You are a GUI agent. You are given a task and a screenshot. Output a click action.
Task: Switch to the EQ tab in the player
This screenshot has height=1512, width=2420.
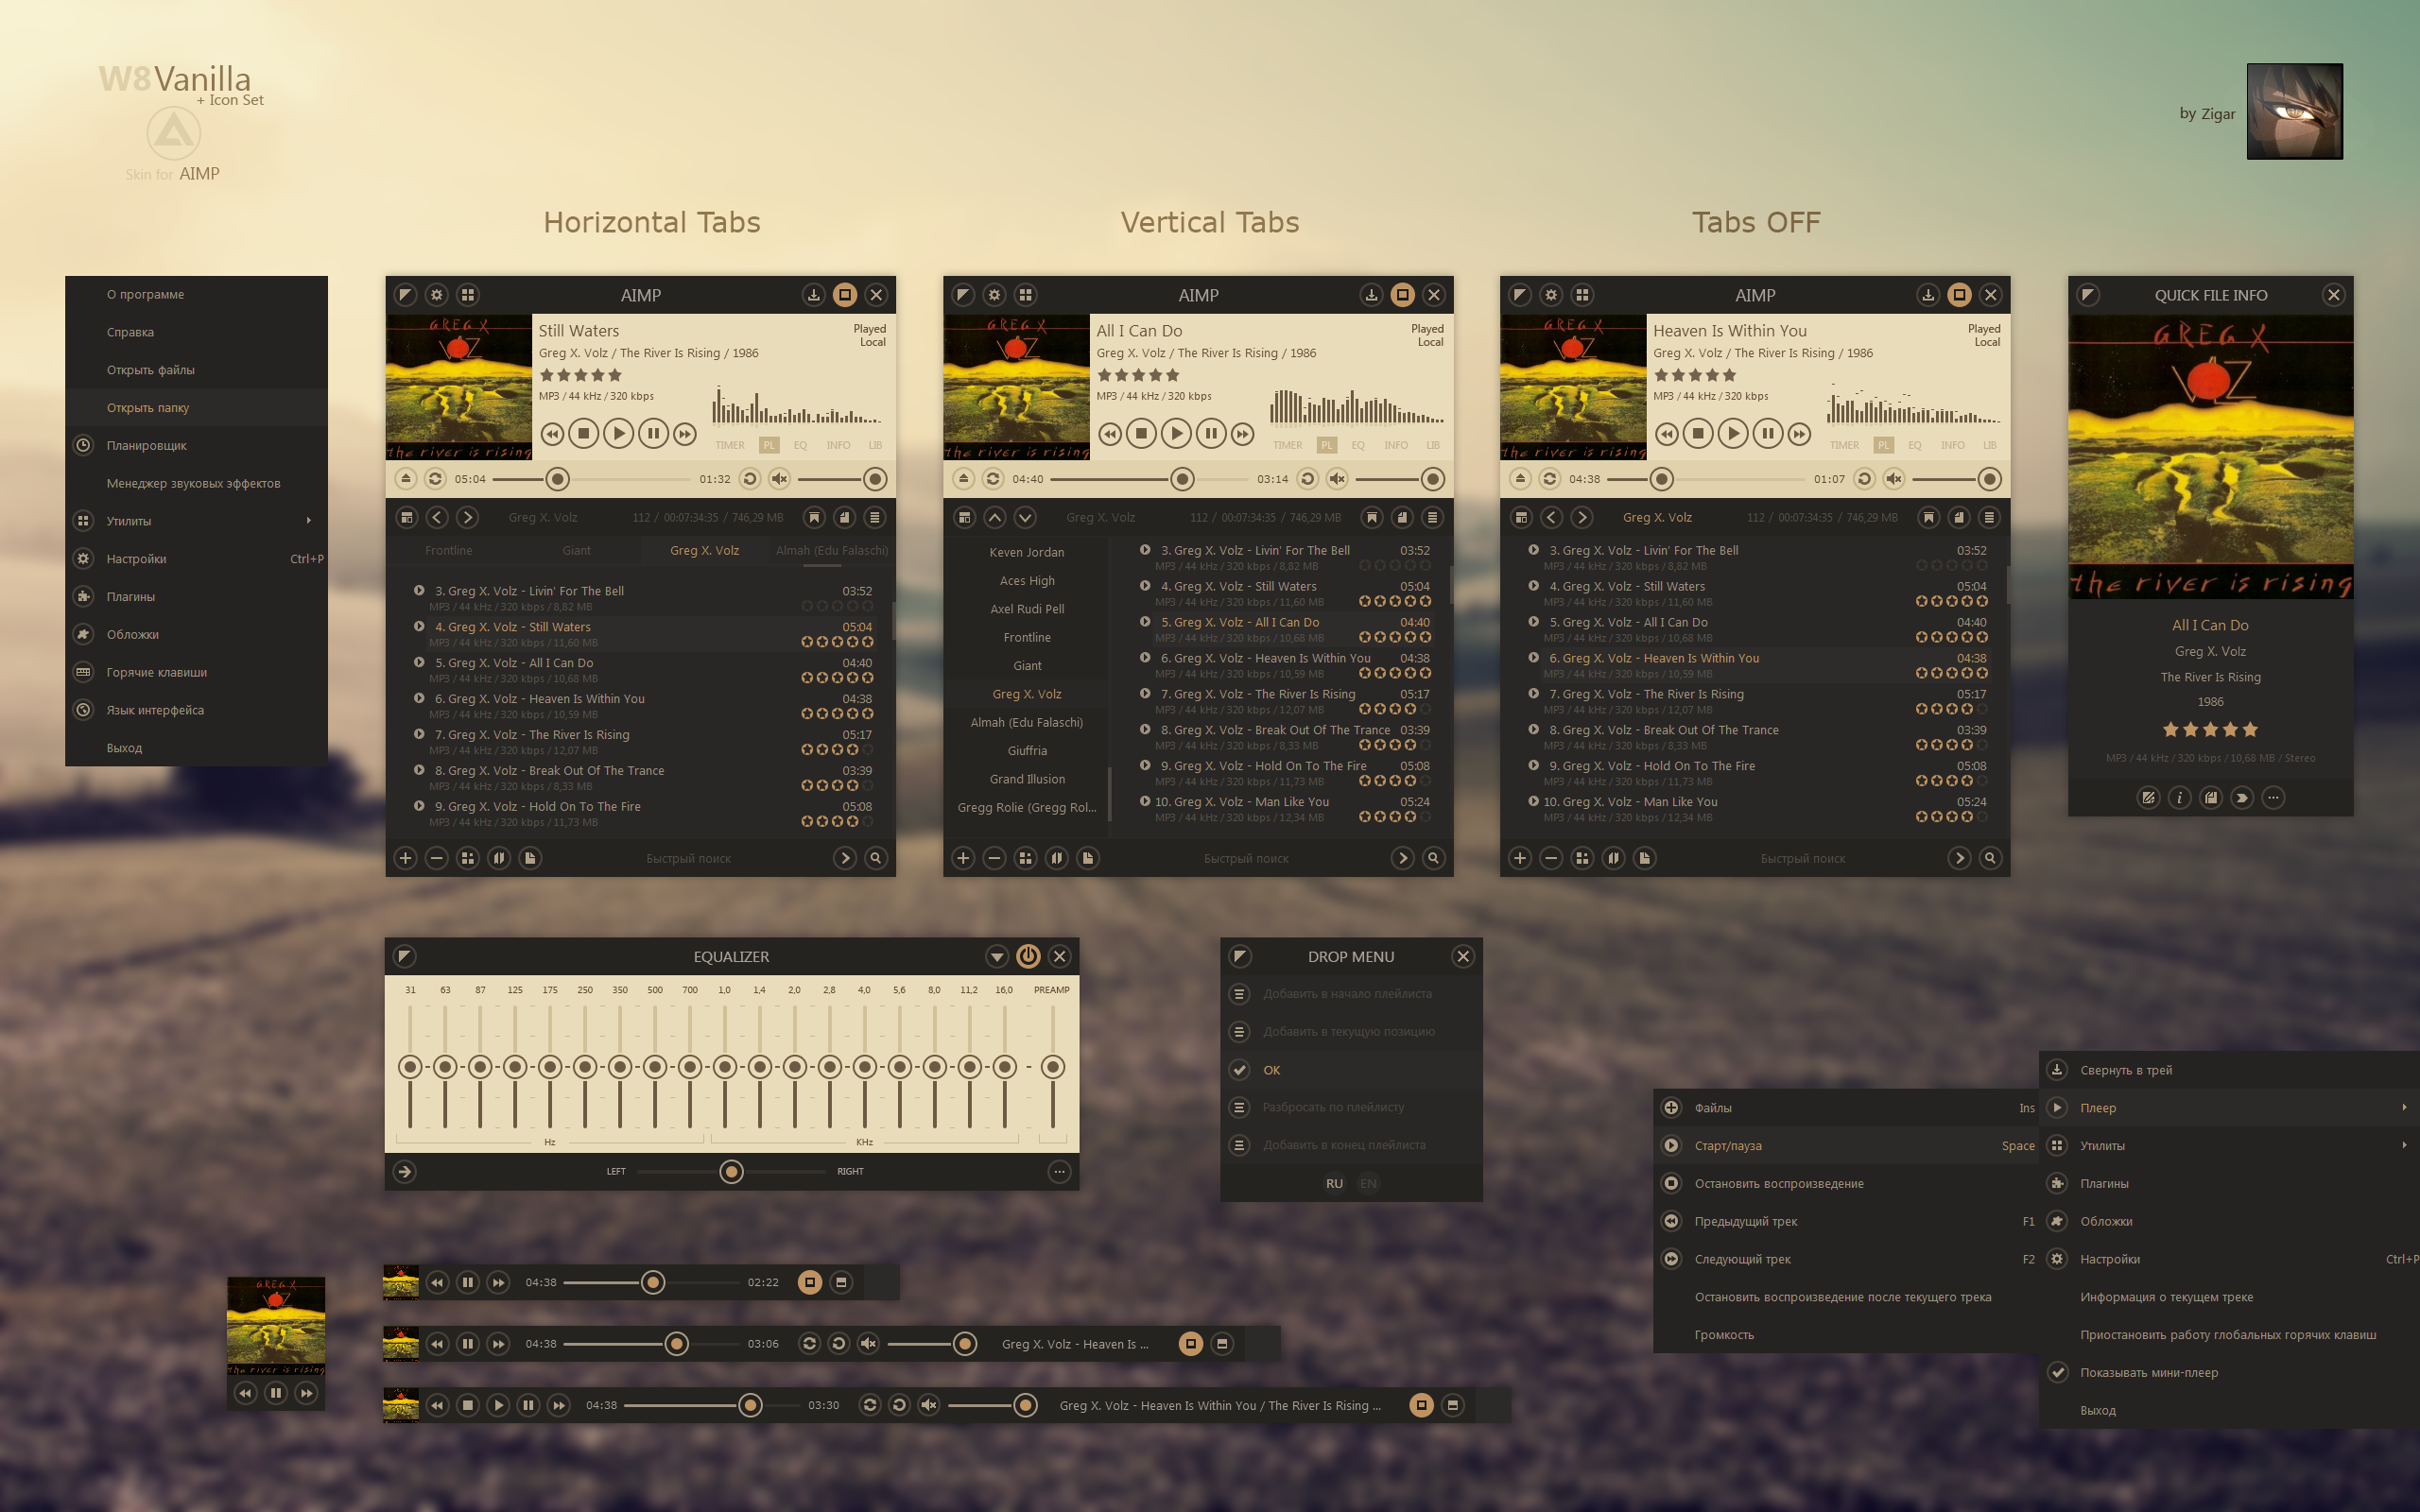tap(800, 445)
